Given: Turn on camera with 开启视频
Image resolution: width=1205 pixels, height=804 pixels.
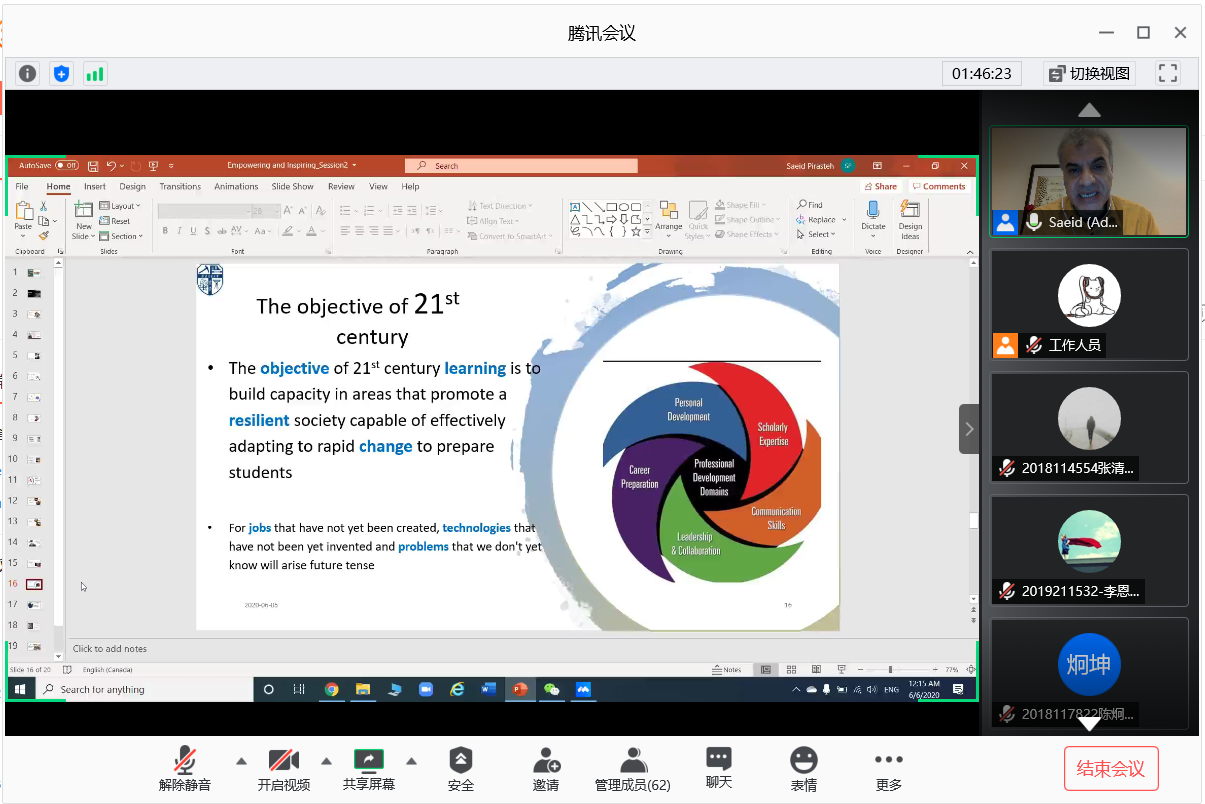Looking at the screenshot, I should coord(283,768).
